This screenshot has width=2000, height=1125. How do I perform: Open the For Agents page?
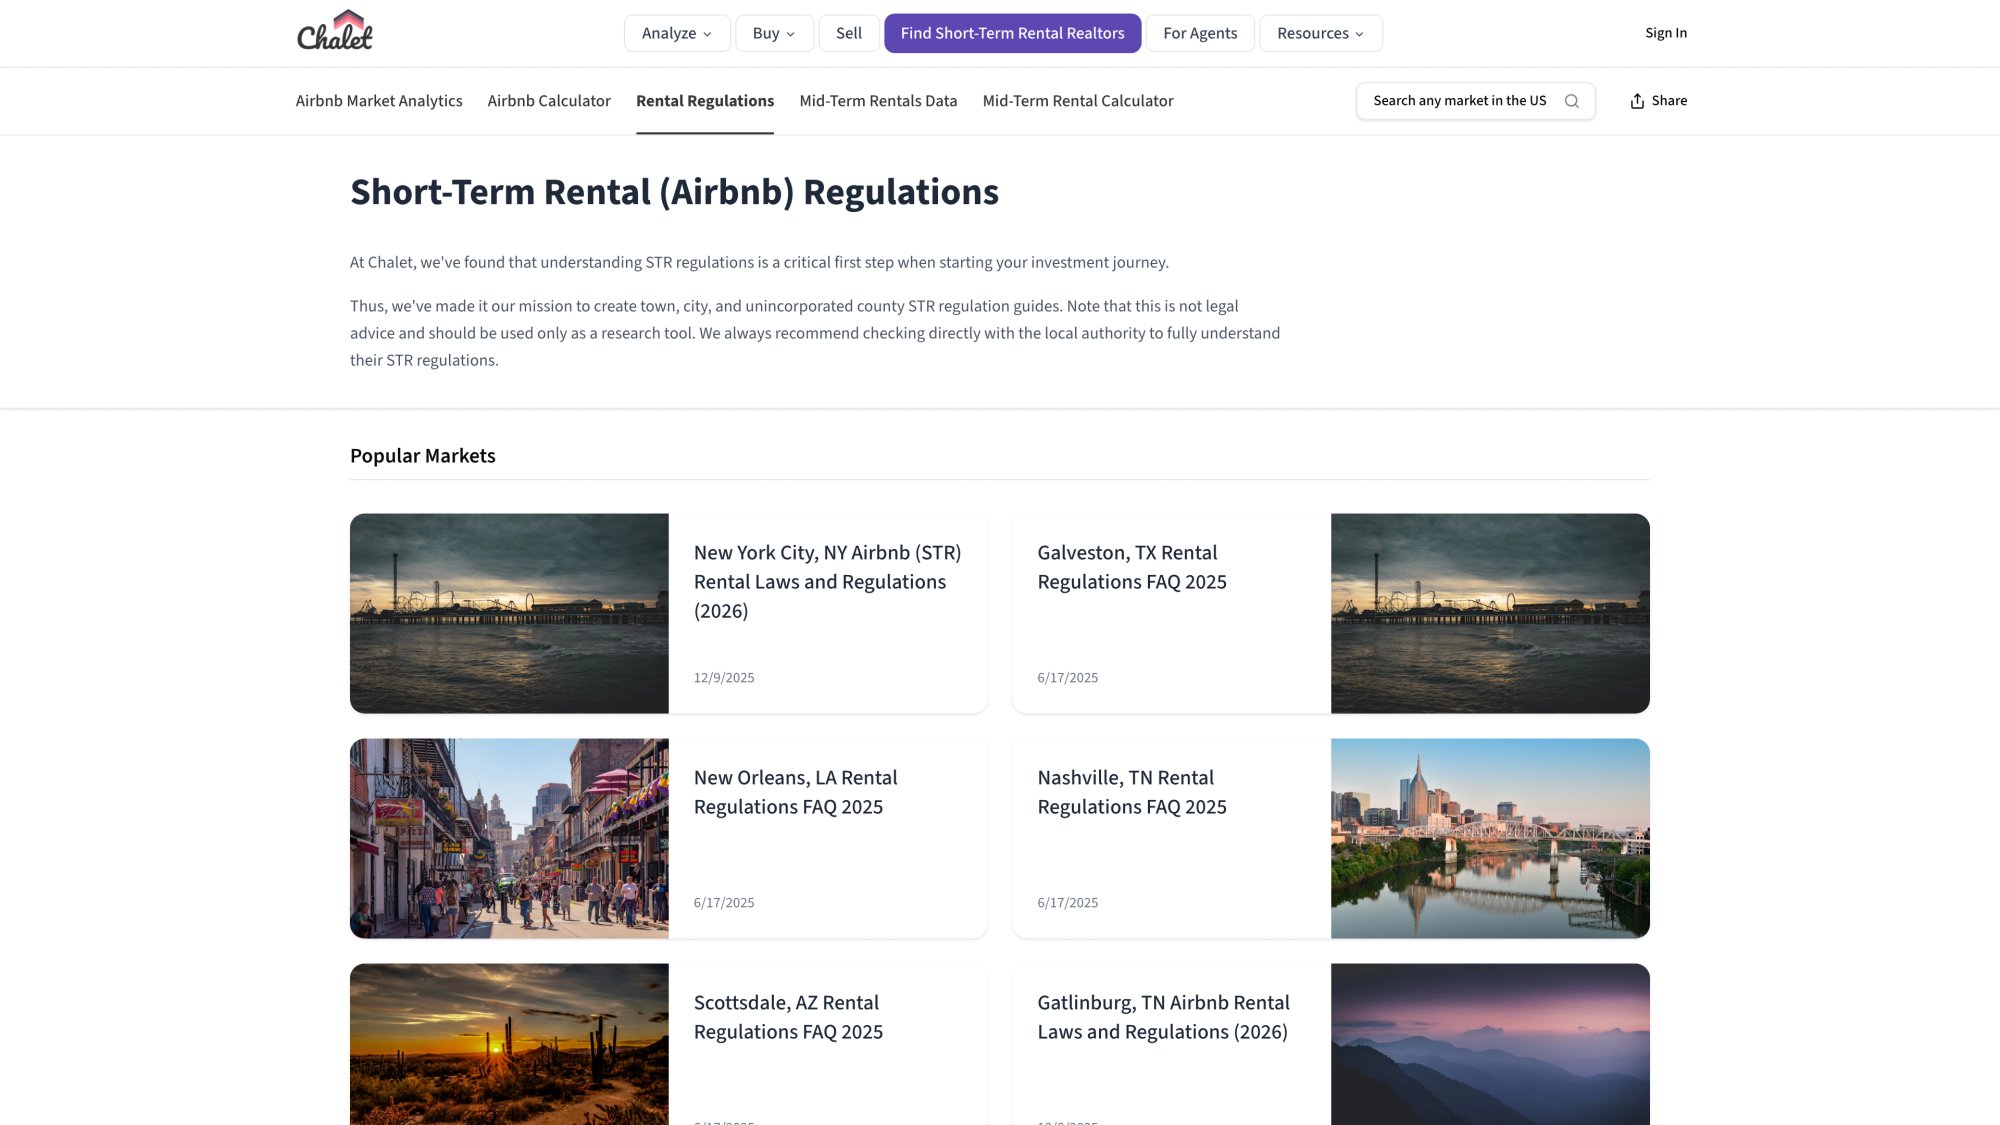1200,33
